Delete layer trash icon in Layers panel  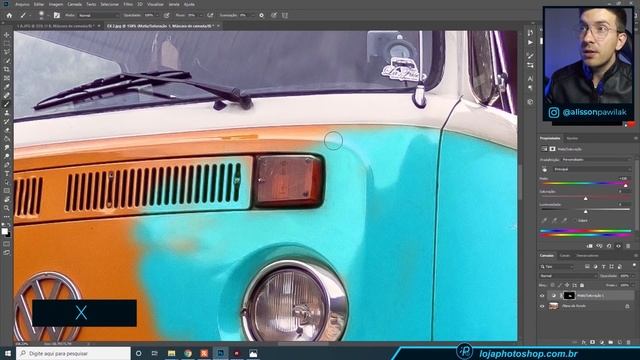pos(629,342)
